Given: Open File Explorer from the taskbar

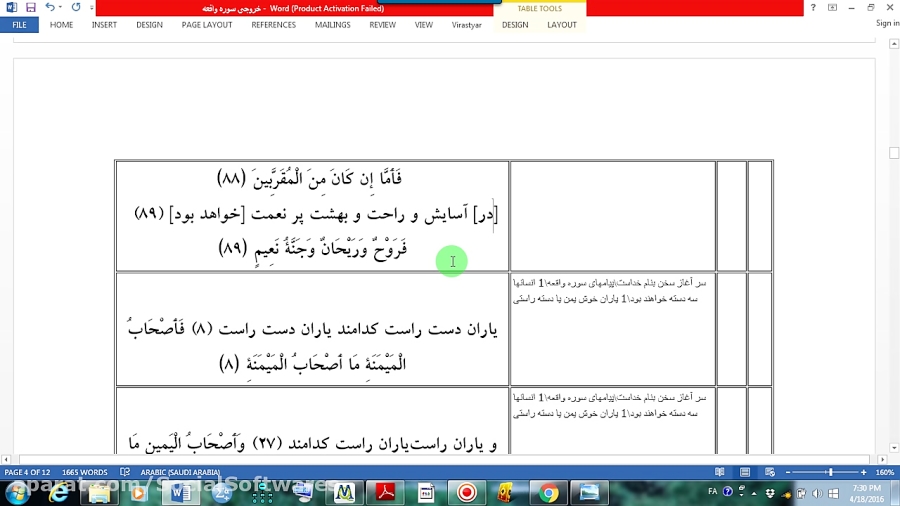Looking at the screenshot, I should (99, 493).
